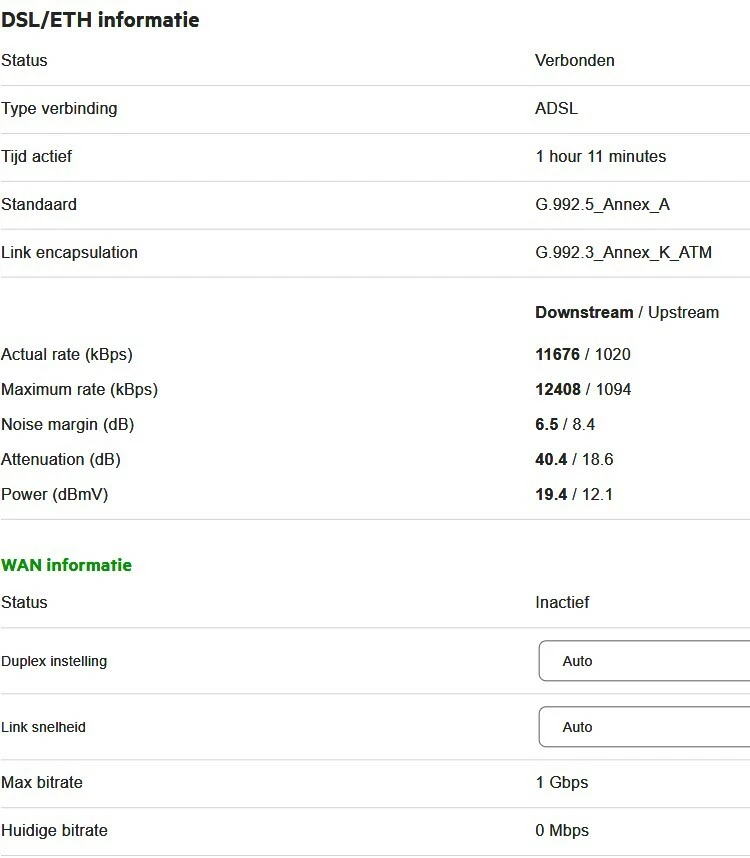750x858 pixels.
Task: Click the downstream attenuation value 40.4
Action: click(551, 459)
